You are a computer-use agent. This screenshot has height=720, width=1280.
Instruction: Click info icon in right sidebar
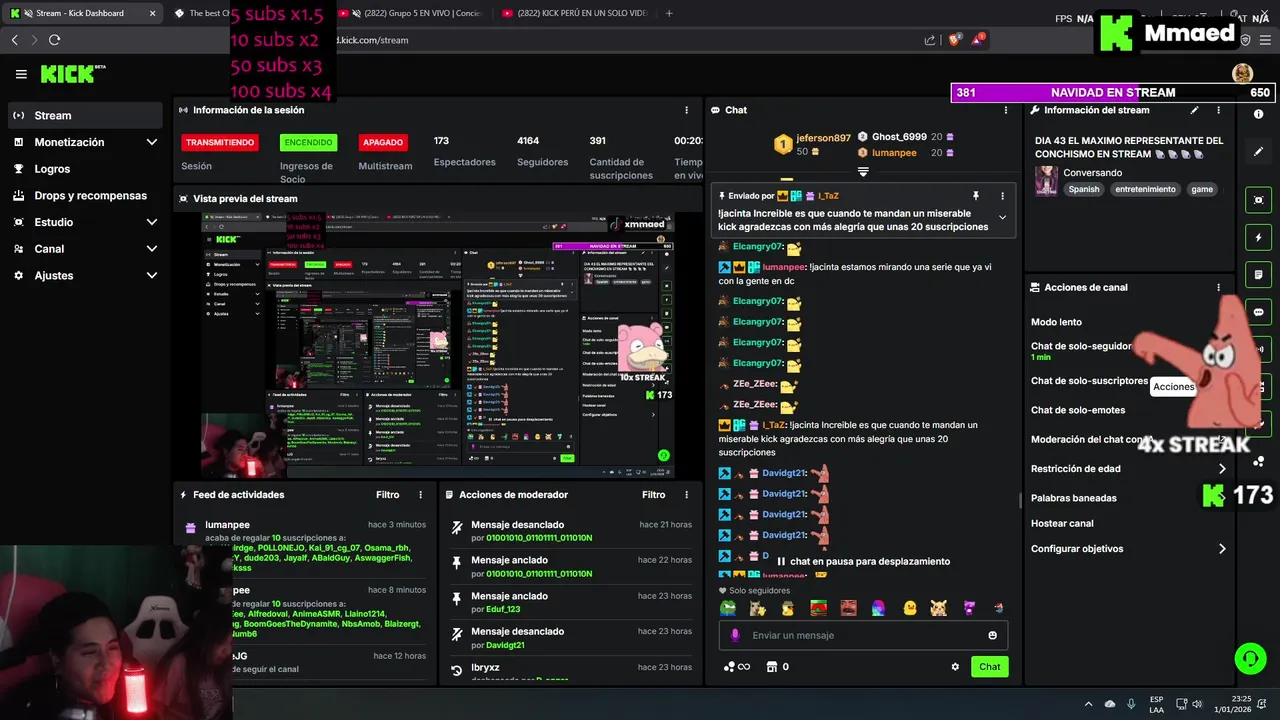[x=1258, y=115]
